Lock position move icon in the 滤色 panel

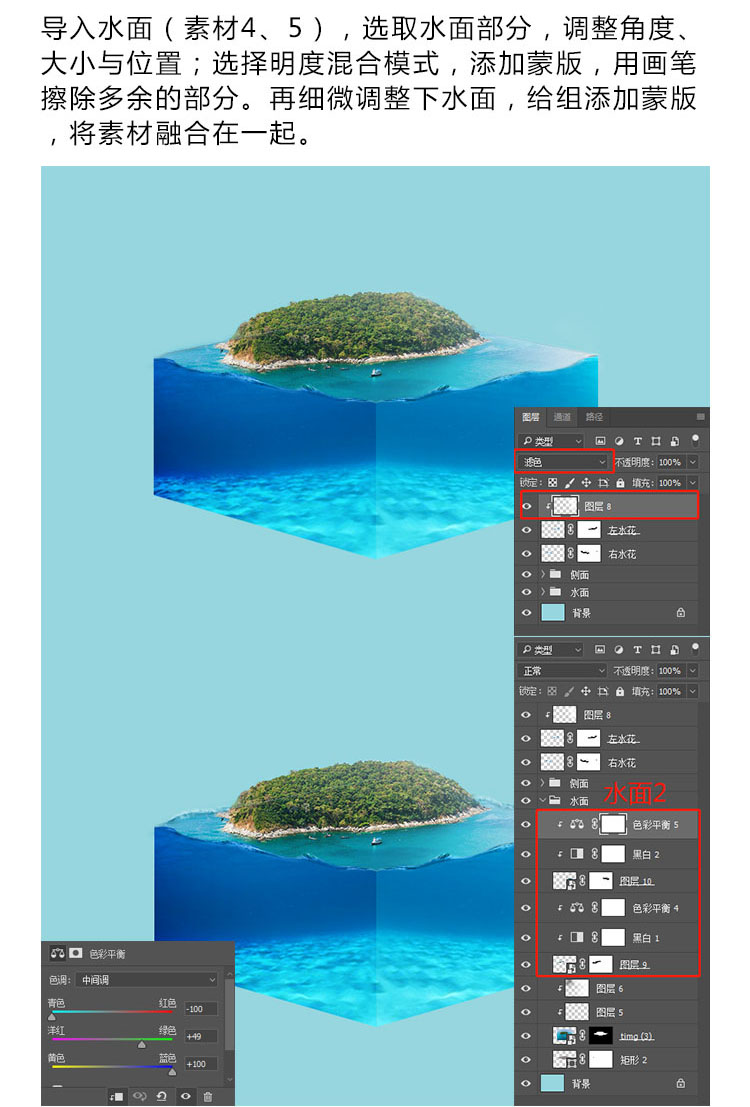click(586, 483)
